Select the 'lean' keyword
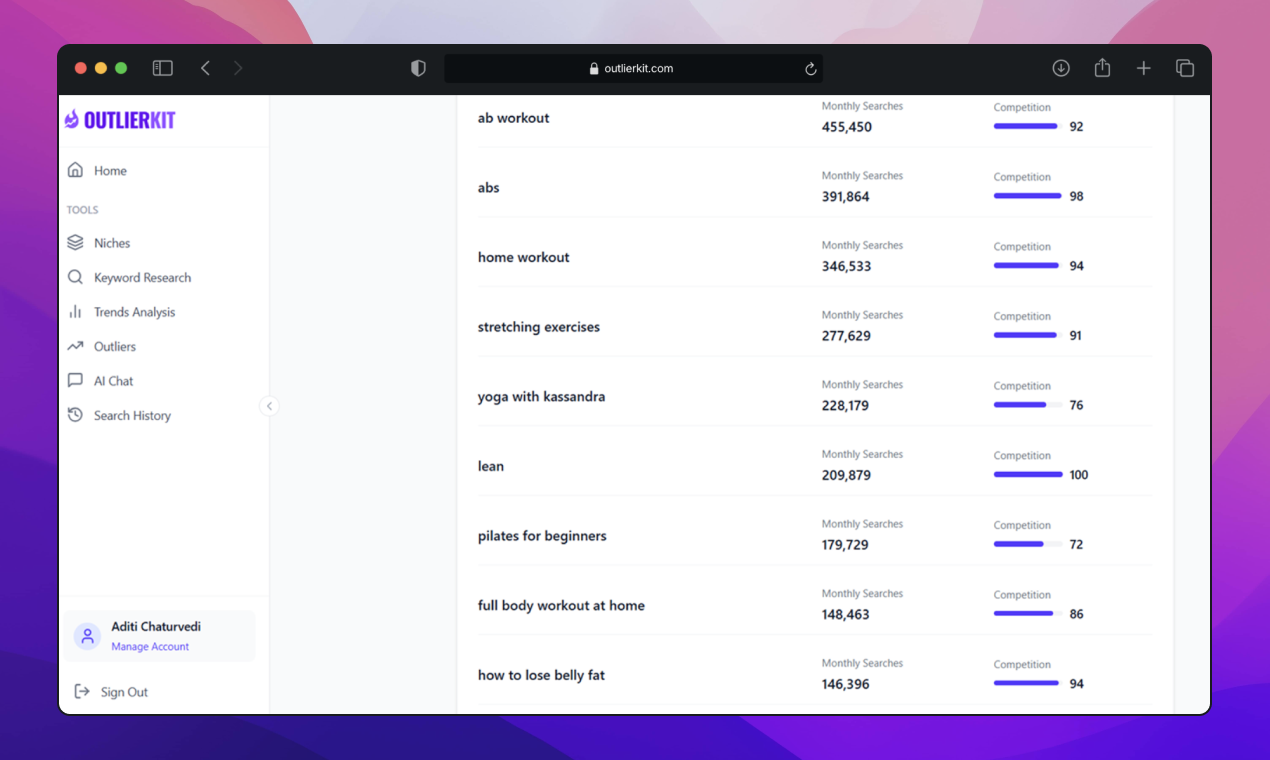The height and width of the screenshot is (760, 1270). click(x=491, y=466)
